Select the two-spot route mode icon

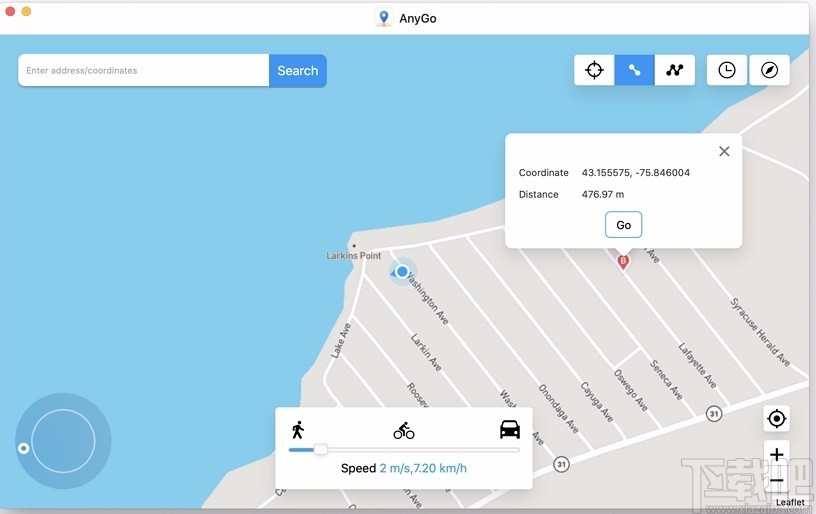(x=634, y=70)
